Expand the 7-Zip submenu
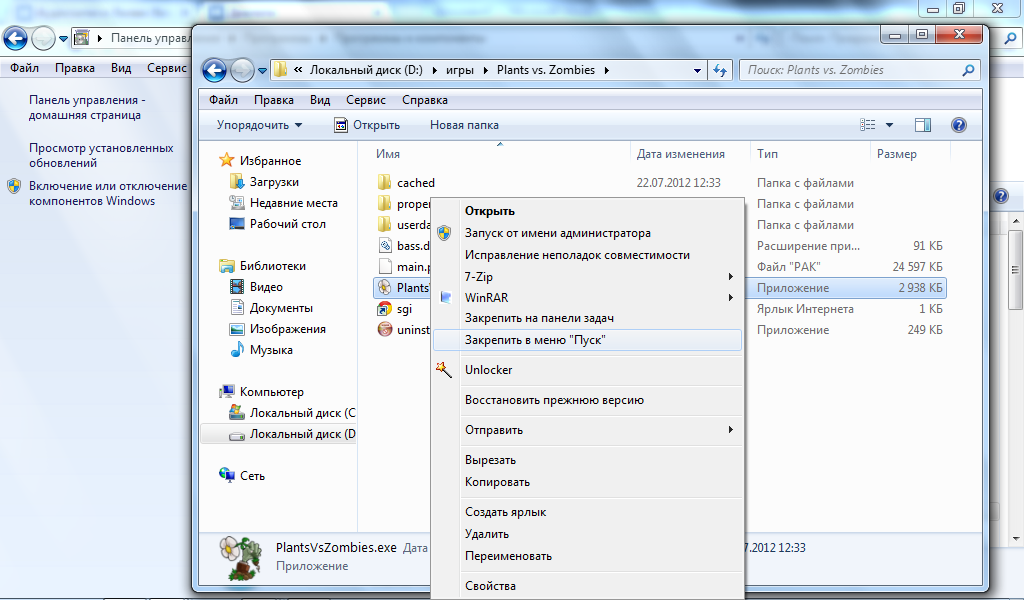1024x600 pixels. pos(730,277)
